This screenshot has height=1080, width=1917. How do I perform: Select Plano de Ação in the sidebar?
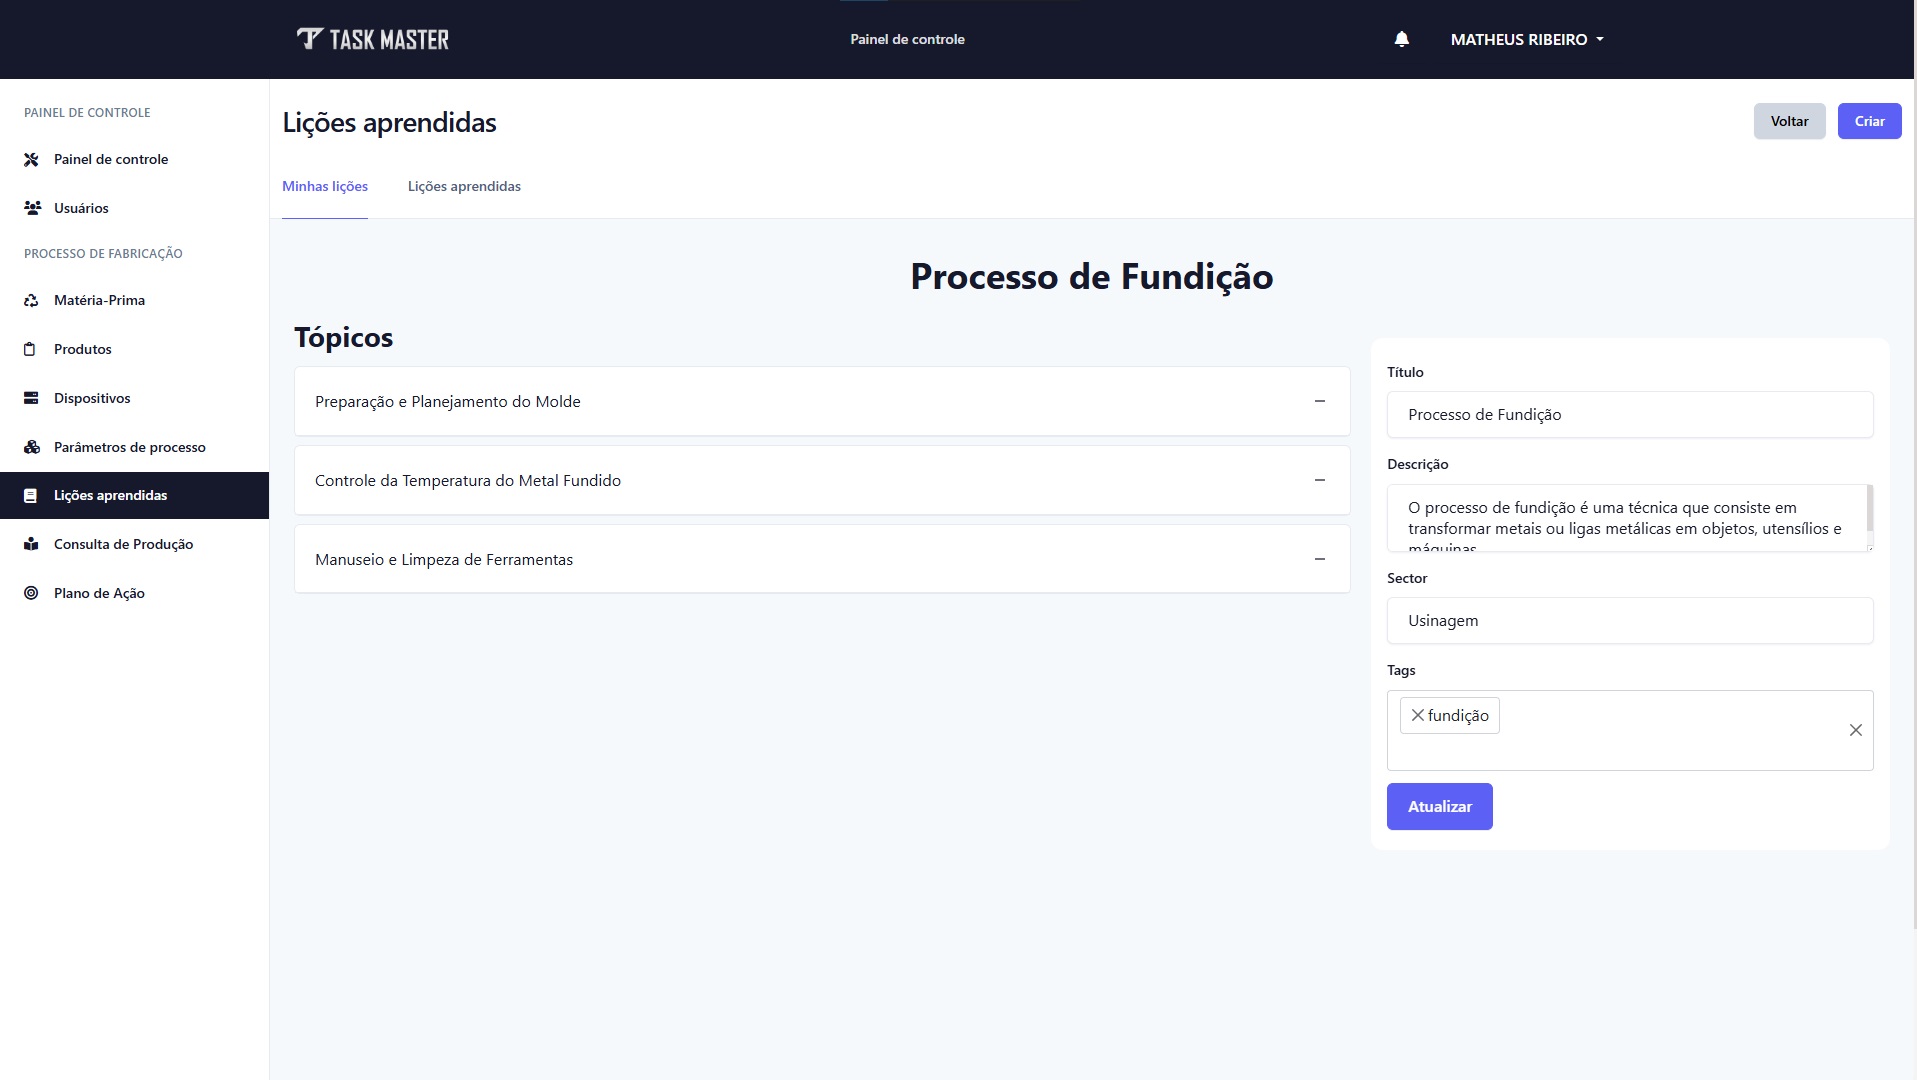(x=98, y=592)
